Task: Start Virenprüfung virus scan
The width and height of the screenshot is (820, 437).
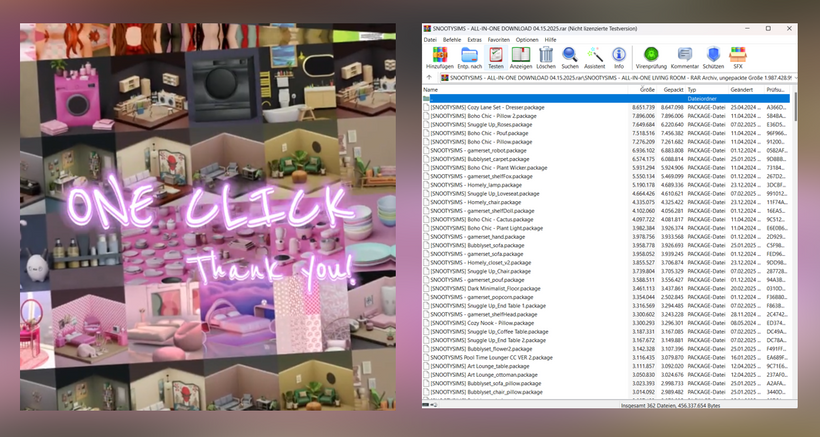Action: [651, 55]
